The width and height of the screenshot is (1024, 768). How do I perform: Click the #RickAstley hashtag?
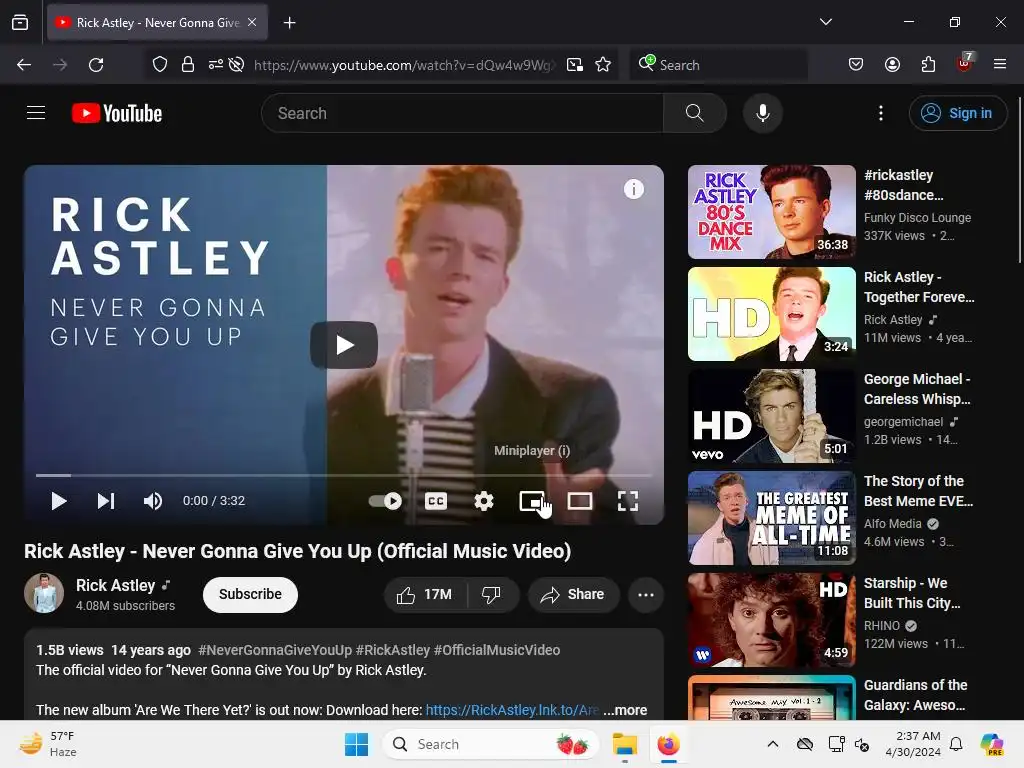click(393, 650)
